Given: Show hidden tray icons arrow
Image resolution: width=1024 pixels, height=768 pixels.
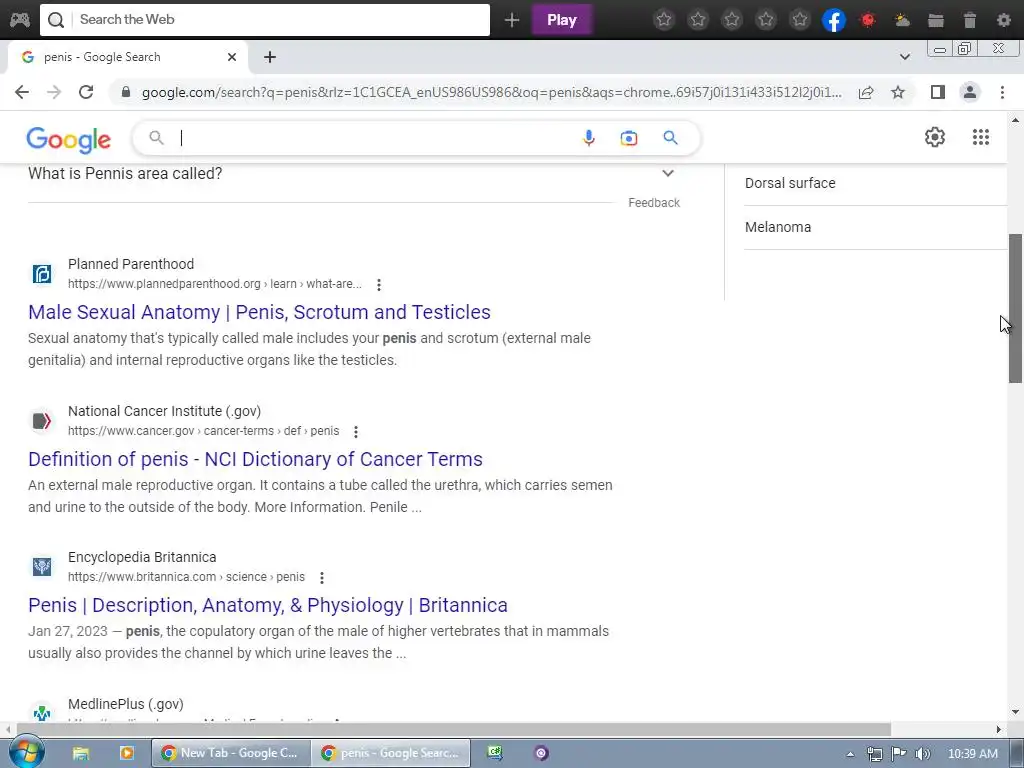Looking at the screenshot, I should click(x=850, y=754).
